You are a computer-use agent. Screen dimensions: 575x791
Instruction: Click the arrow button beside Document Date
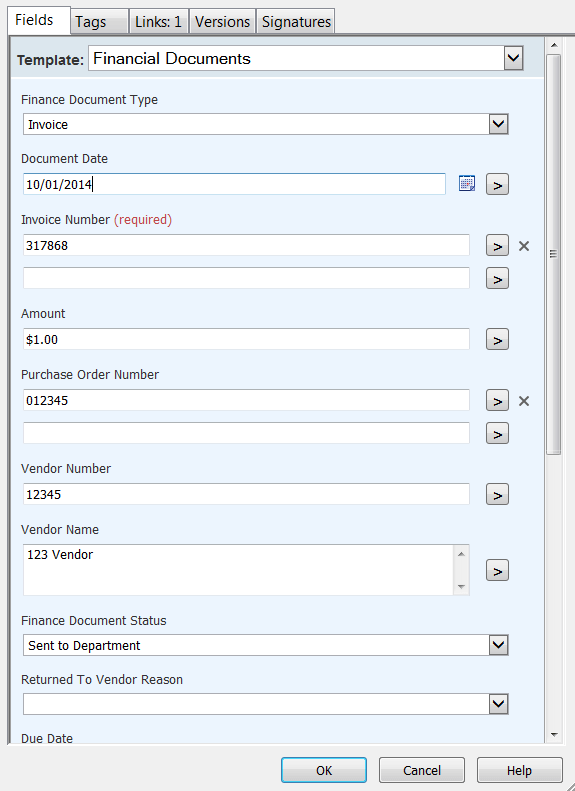tap(497, 185)
